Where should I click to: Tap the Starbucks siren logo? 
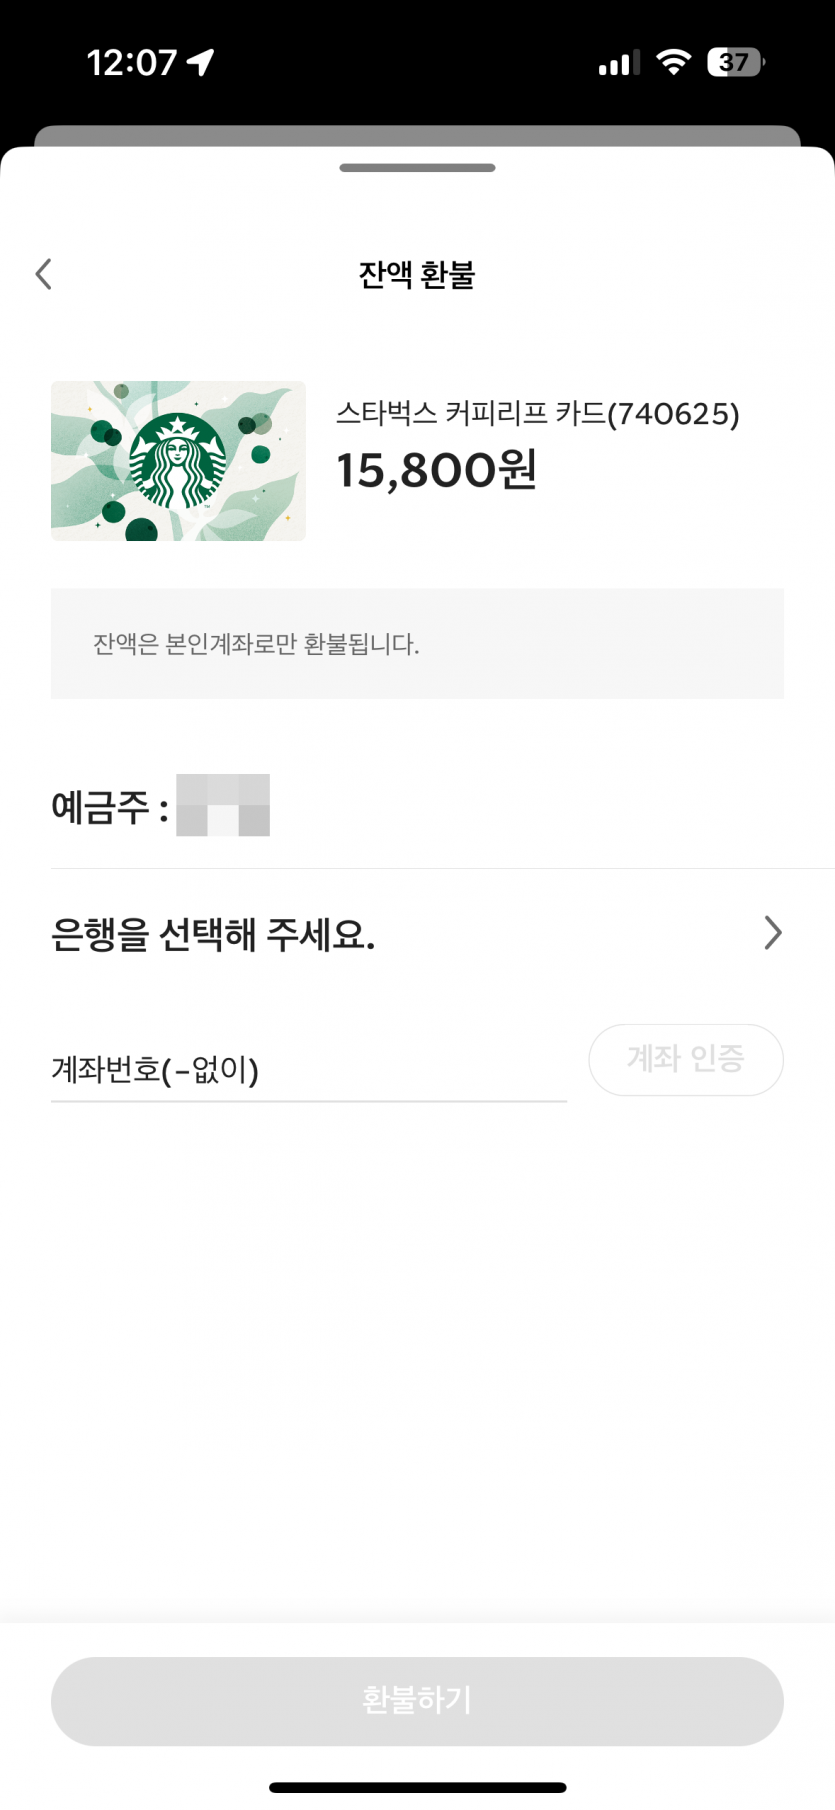point(178,461)
